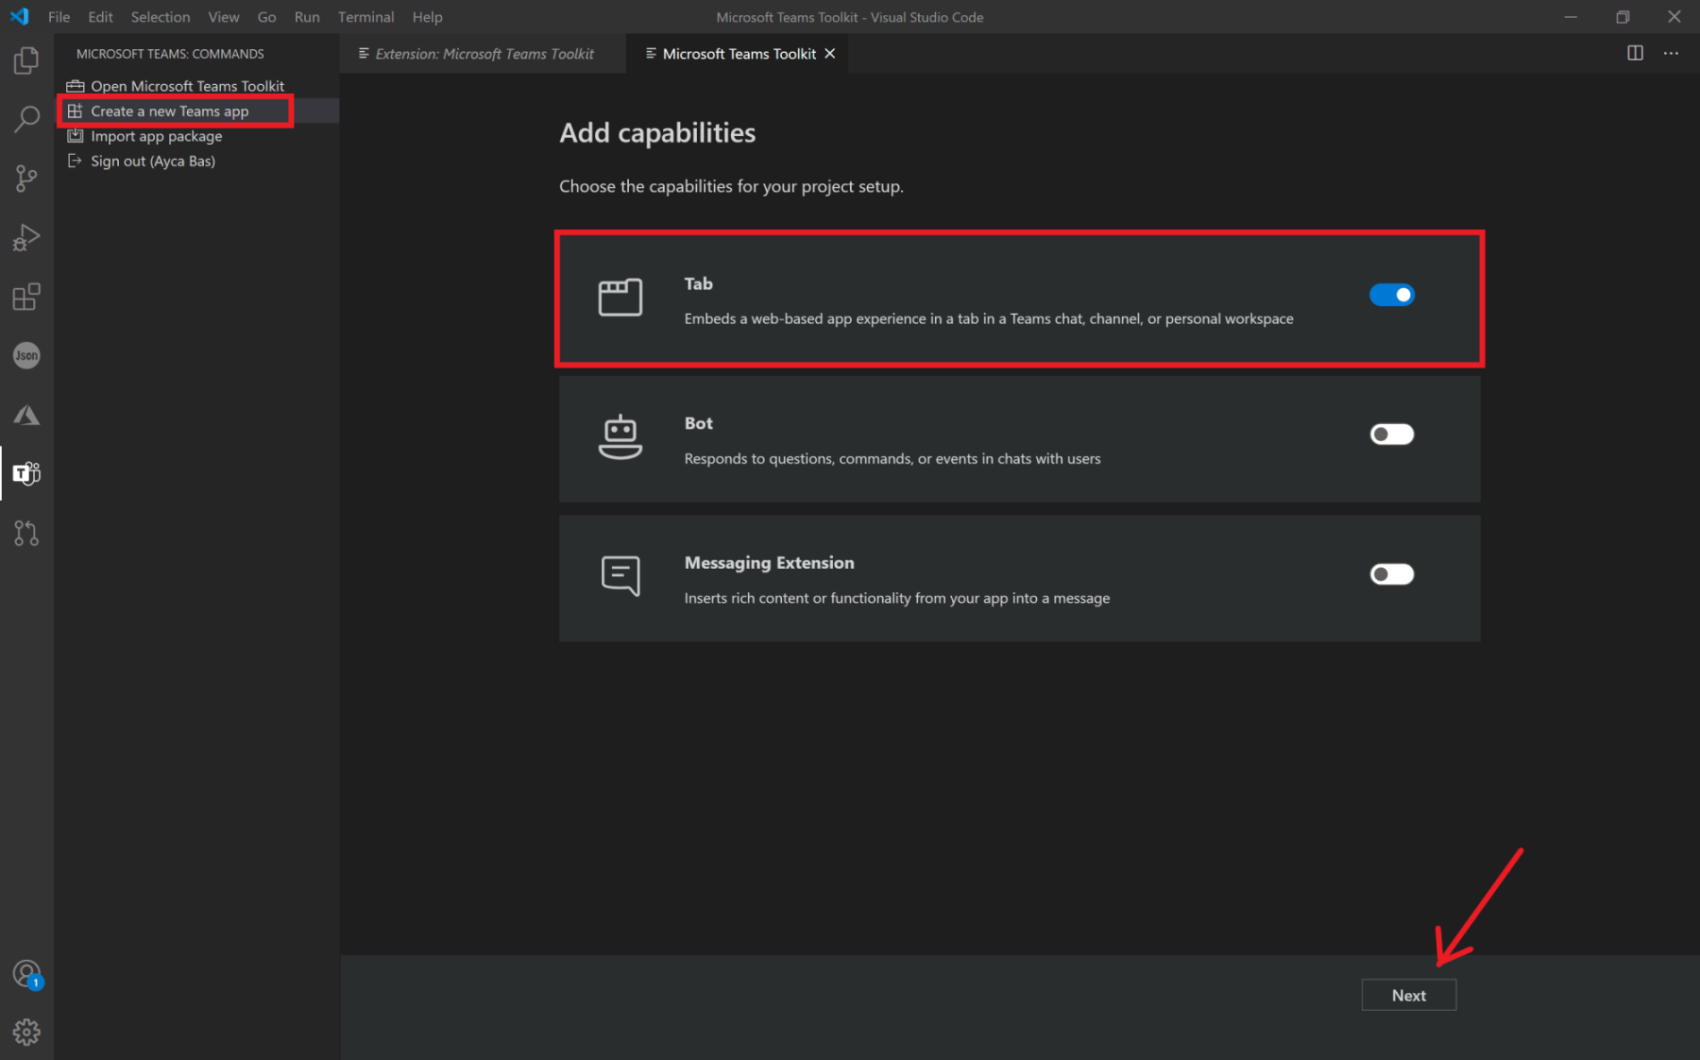Image resolution: width=1700 pixels, height=1060 pixels.
Task: Open the Json extension icon in activity bar
Action: [27, 355]
